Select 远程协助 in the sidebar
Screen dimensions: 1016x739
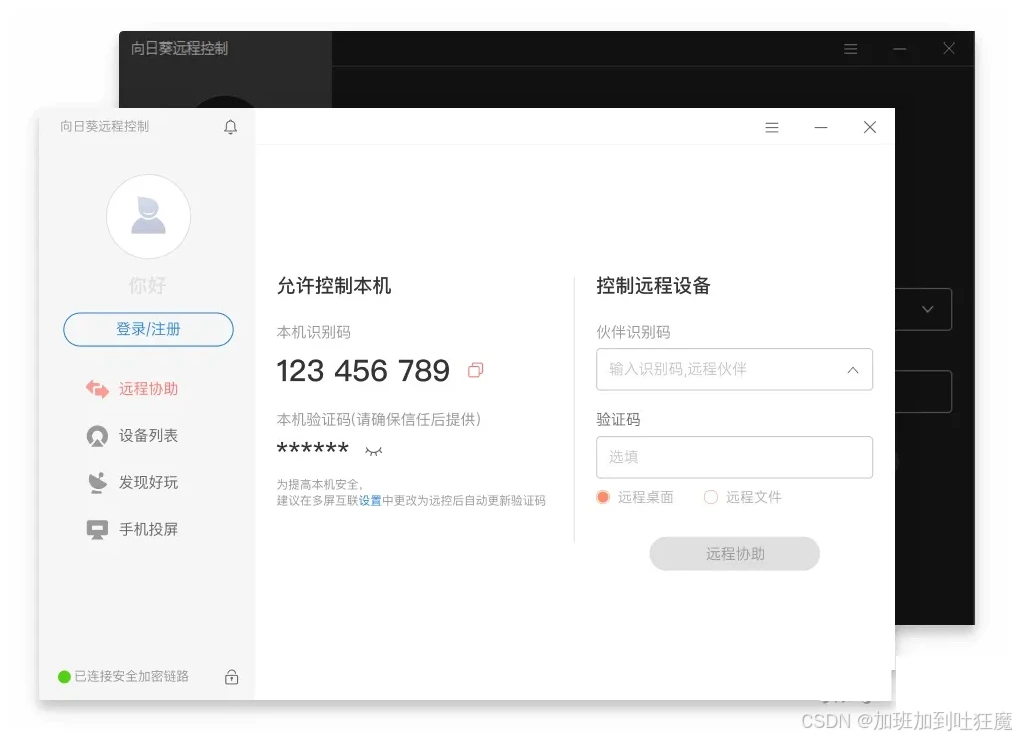(x=132, y=389)
